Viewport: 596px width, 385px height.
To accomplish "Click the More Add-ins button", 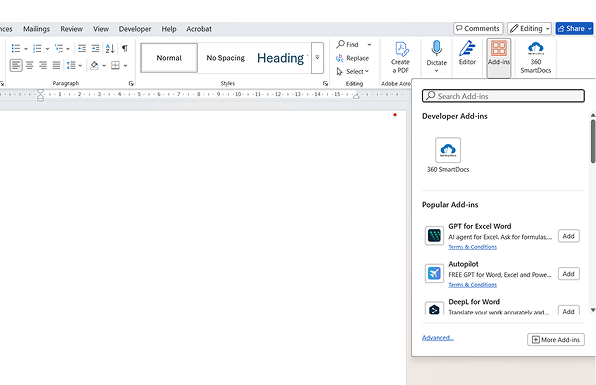I will (556, 340).
